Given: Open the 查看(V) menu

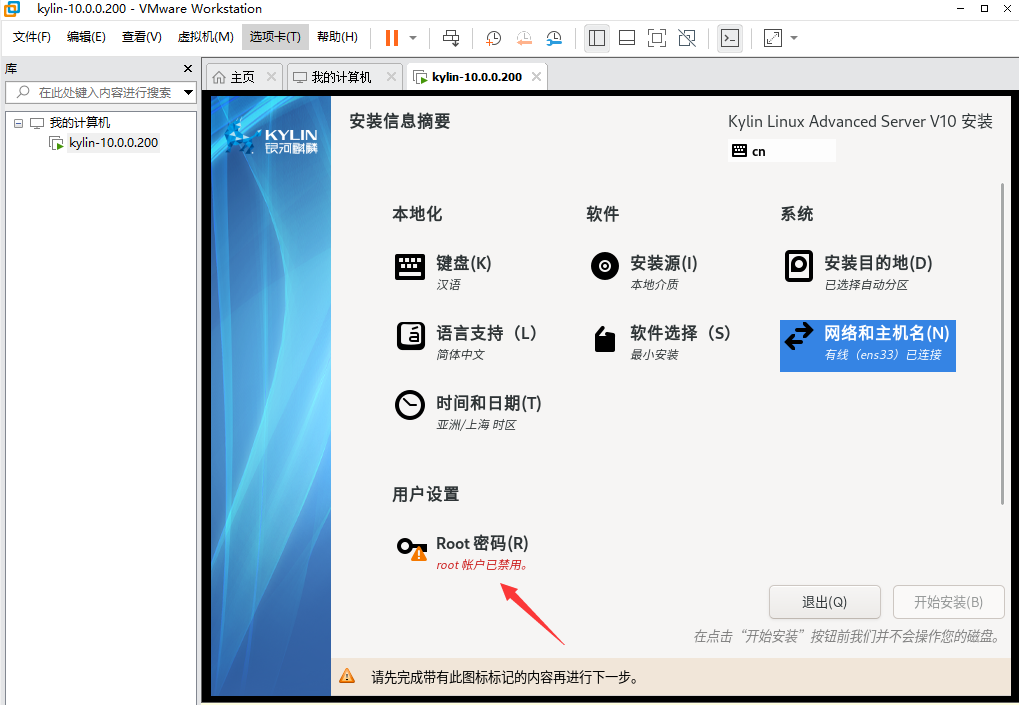Looking at the screenshot, I should click(x=142, y=37).
